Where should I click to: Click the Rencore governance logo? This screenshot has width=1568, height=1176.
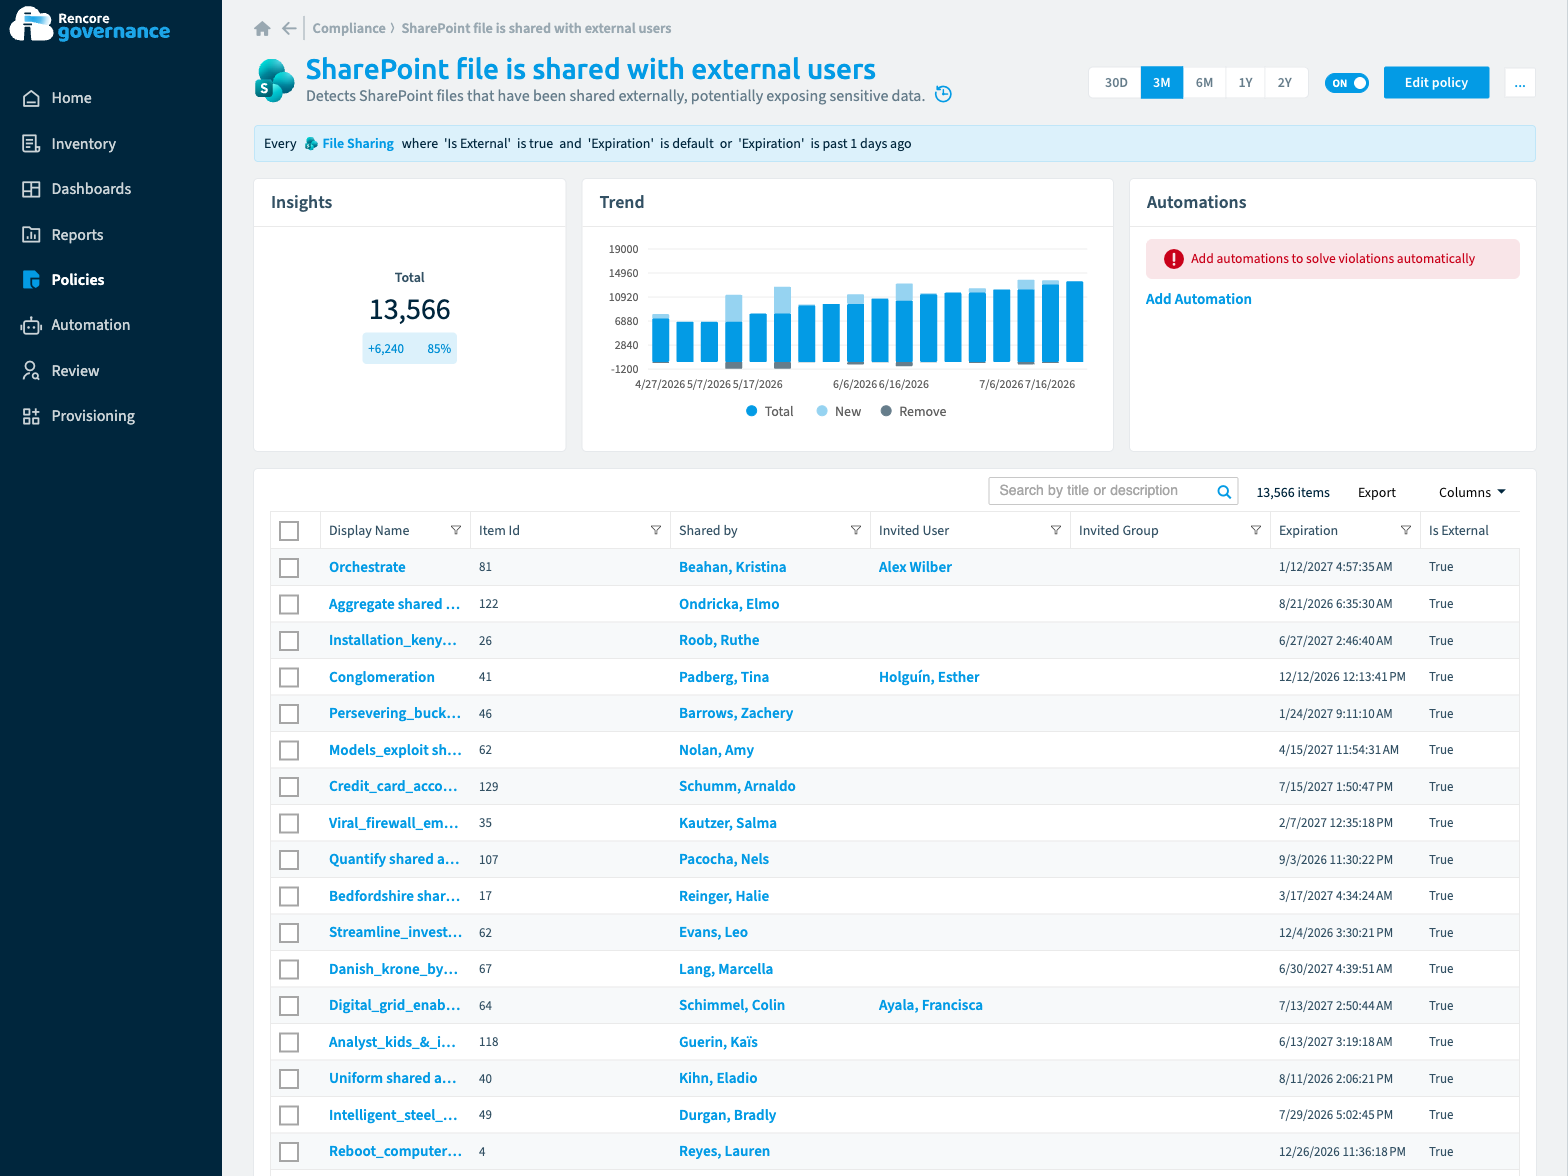point(90,25)
